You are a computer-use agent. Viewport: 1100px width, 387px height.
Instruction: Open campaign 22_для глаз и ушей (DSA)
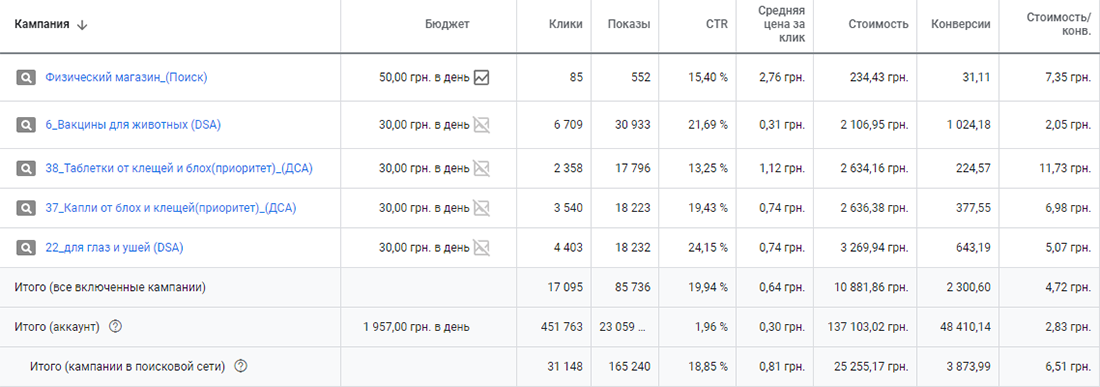(x=114, y=247)
